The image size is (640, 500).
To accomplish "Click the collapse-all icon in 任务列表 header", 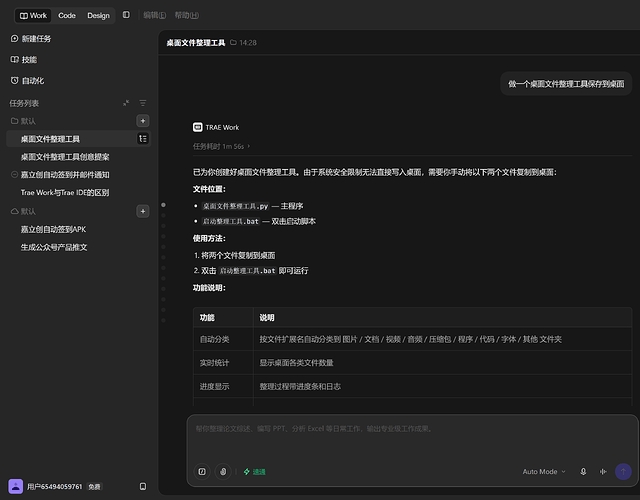I will click(x=126, y=103).
